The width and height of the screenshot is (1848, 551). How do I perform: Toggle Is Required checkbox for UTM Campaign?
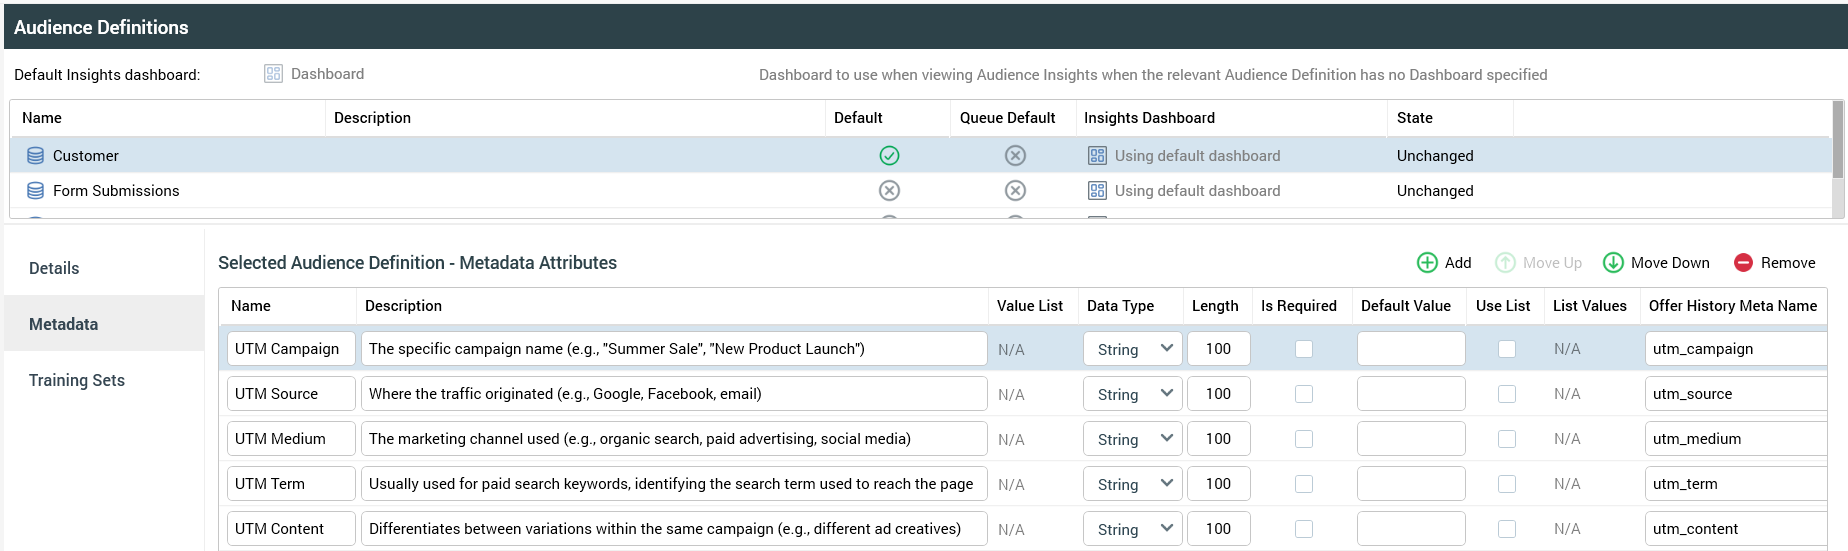(1304, 349)
